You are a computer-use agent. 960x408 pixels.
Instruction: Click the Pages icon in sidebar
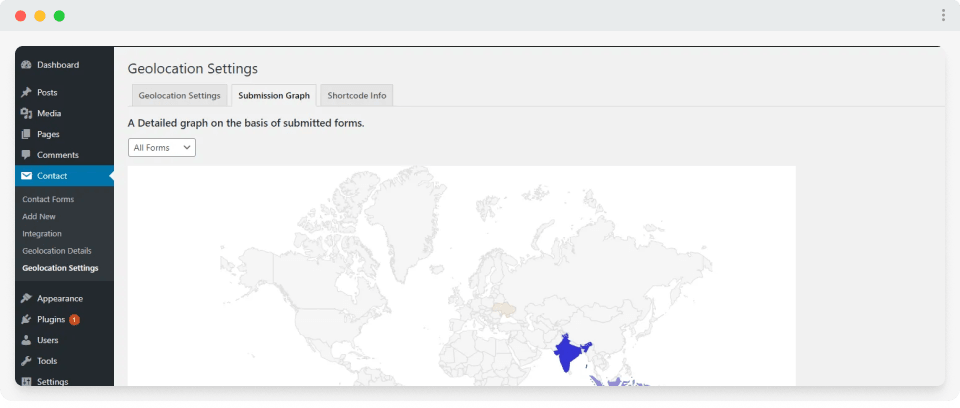coord(26,134)
